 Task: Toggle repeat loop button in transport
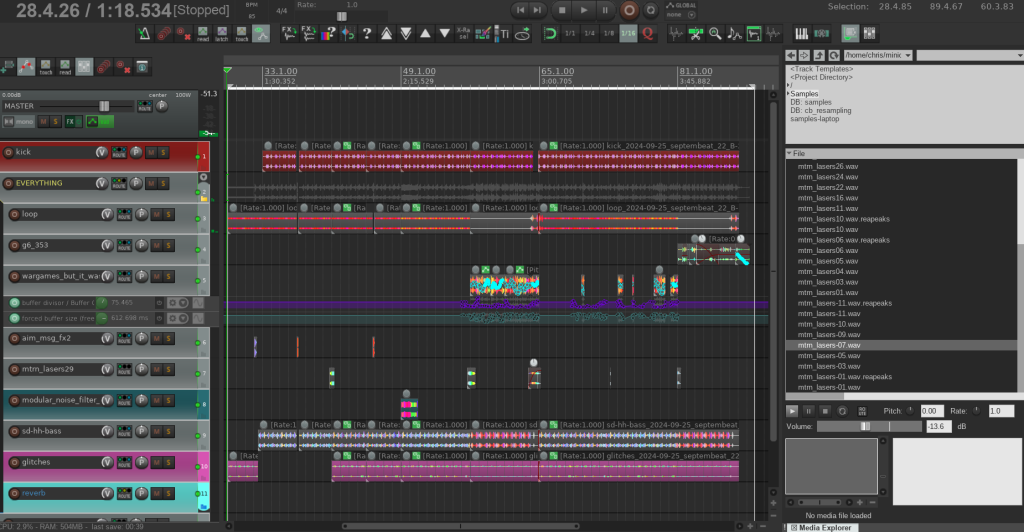650,10
